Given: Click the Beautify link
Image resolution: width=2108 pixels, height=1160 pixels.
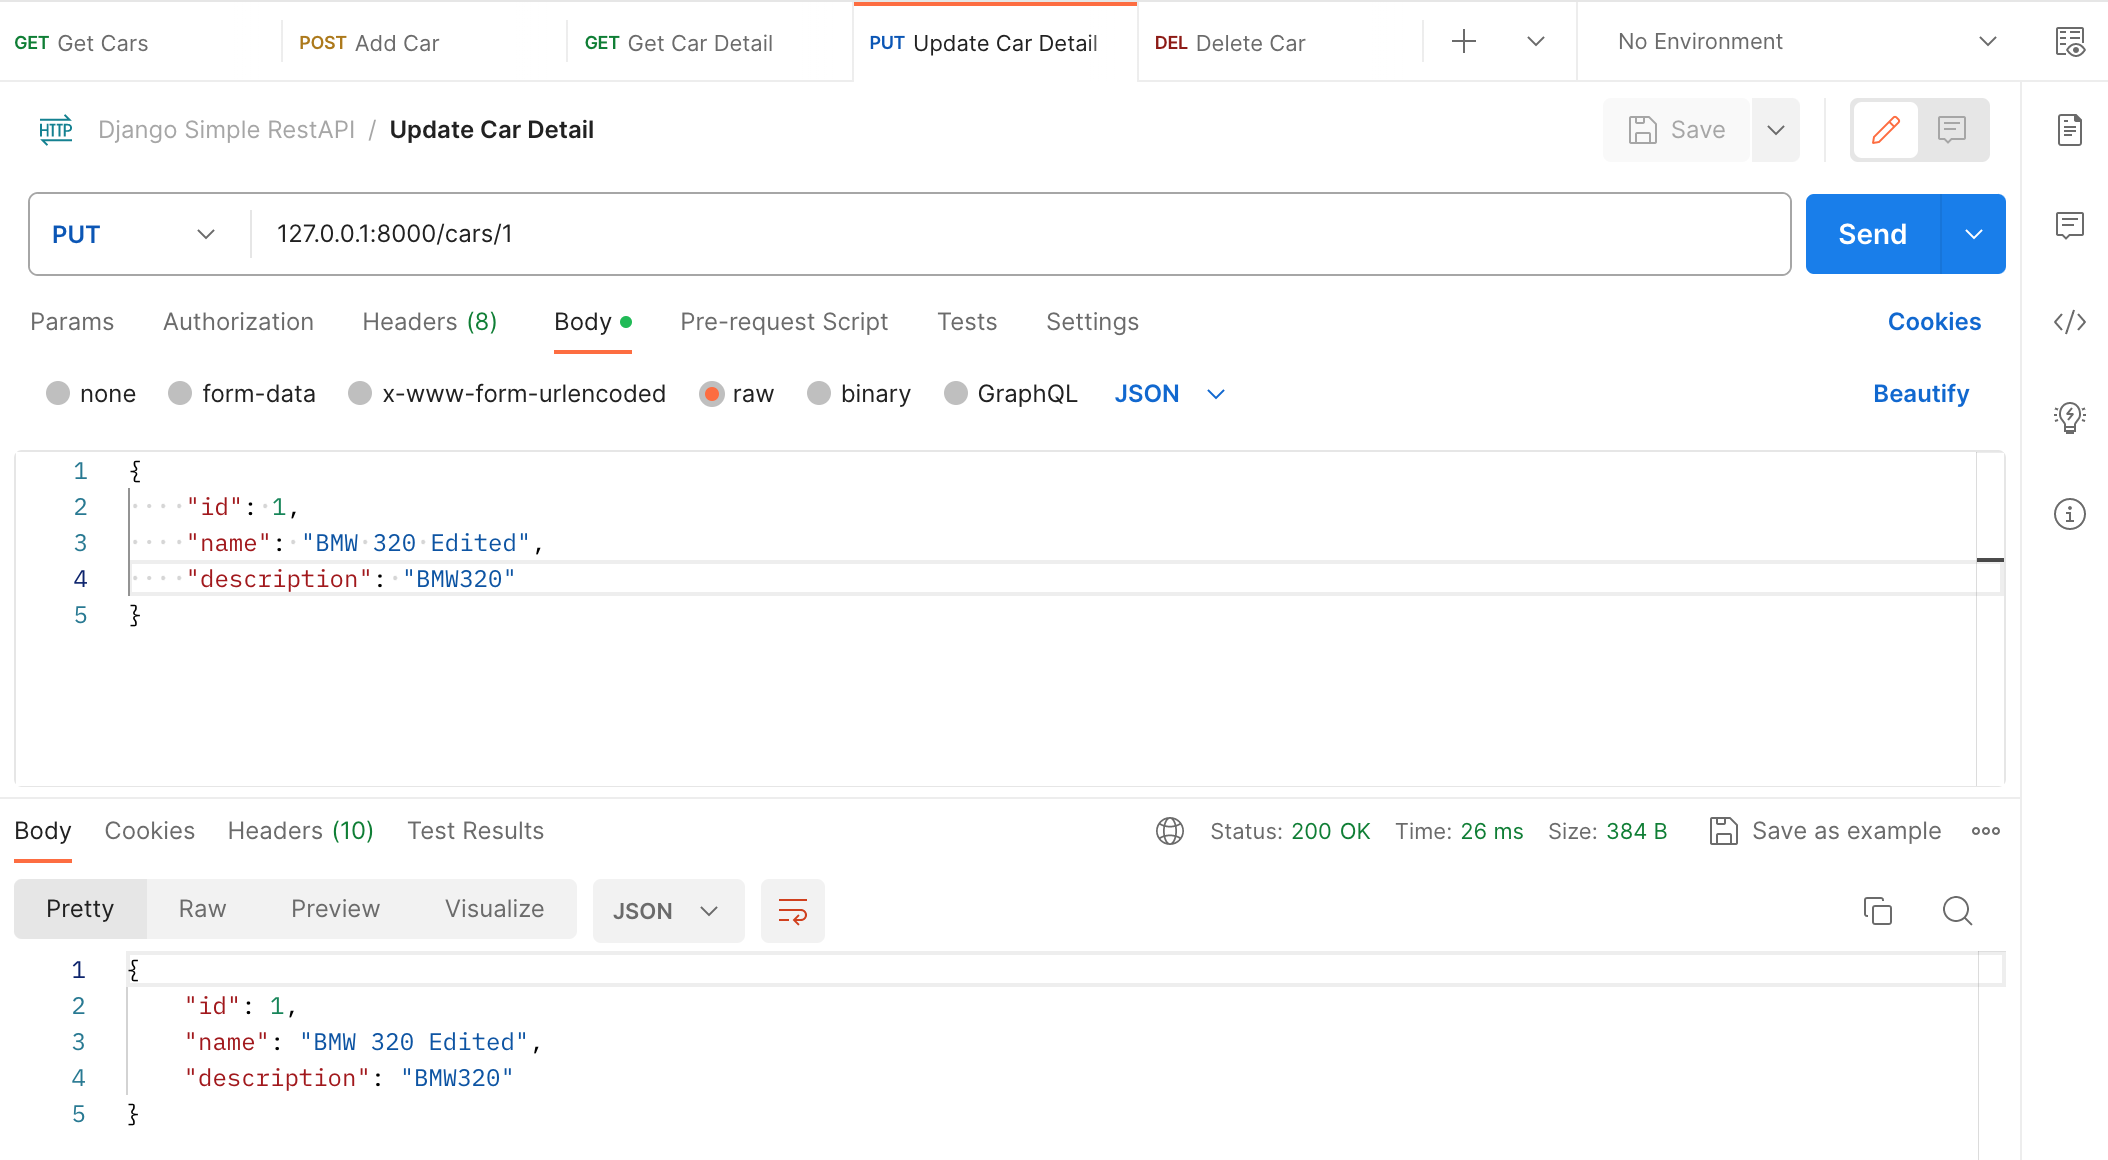Looking at the screenshot, I should click(x=1920, y=394).
